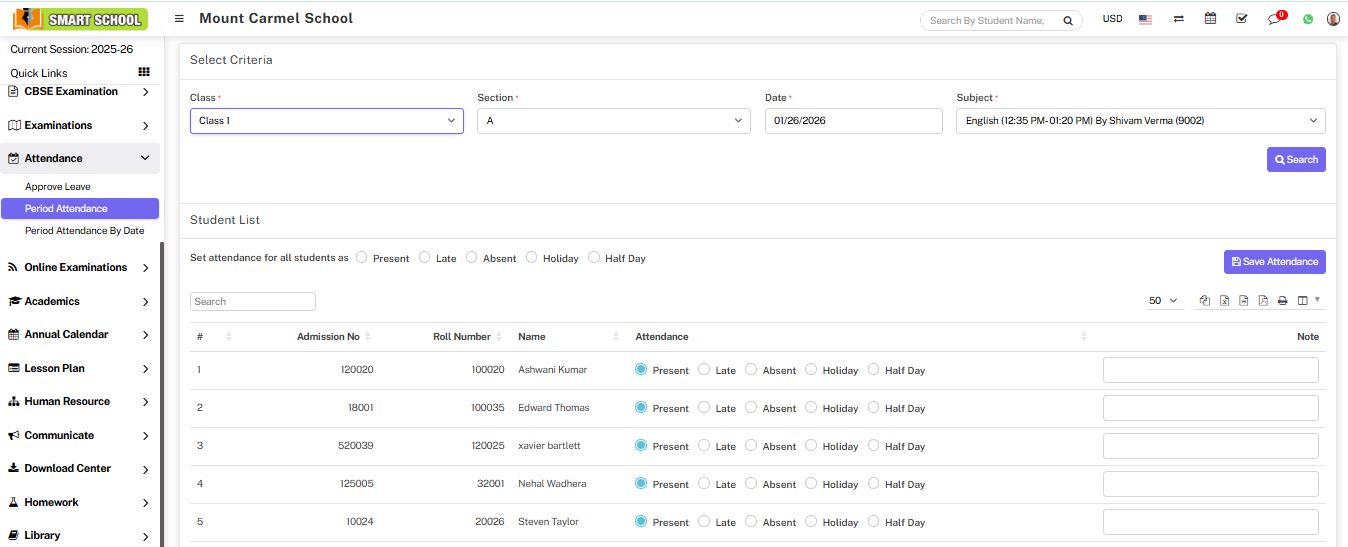Open Period Attendance By Date
Viewport: 1348px width, 547px height.
tap(84, 231)
